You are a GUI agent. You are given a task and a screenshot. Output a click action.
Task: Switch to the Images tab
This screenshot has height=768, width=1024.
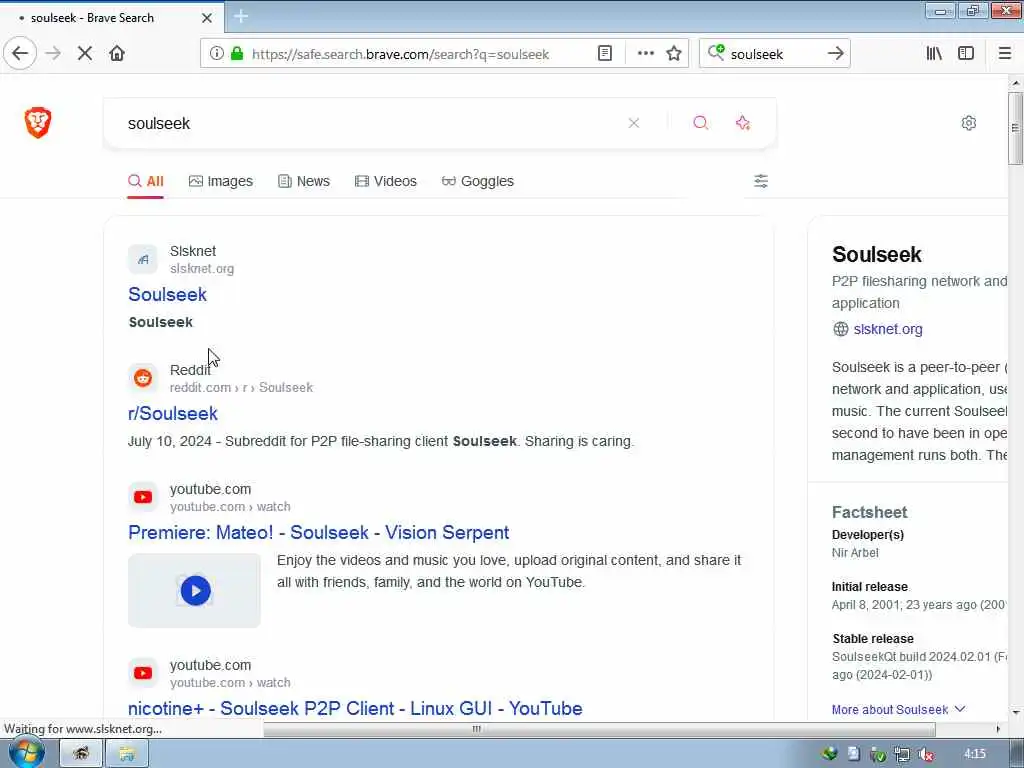click(221, 181)
